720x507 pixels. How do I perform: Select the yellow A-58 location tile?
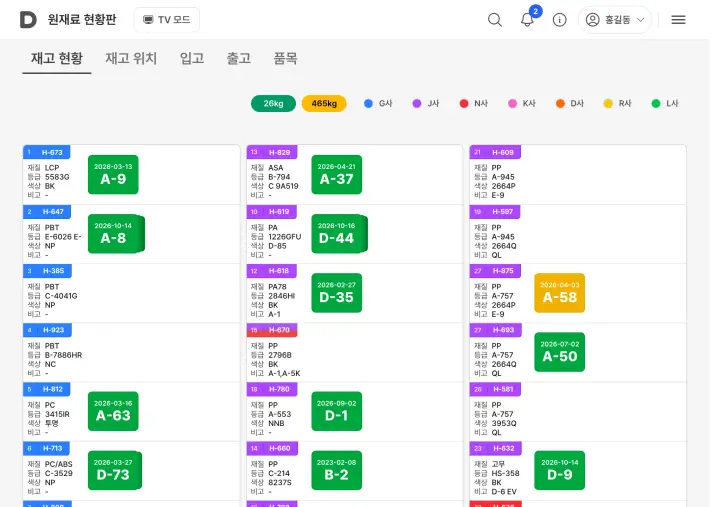pos(560,293)
